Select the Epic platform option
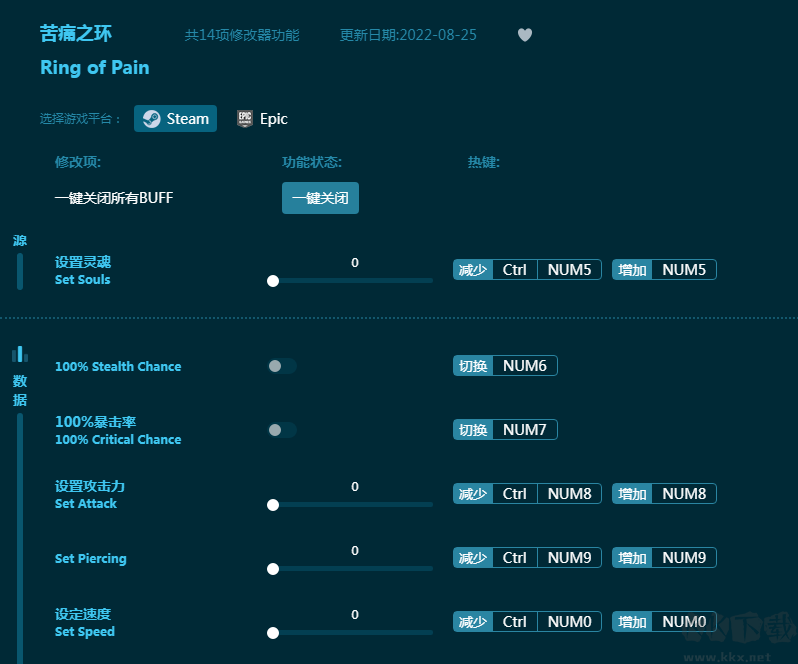The height and width of the screenshot is (664, 798). pos(262,118)
